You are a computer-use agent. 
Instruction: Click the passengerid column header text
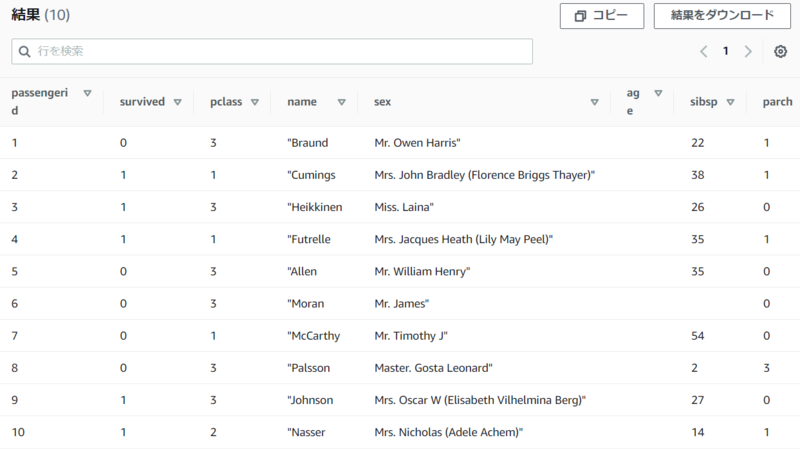[x=39, y=102]
